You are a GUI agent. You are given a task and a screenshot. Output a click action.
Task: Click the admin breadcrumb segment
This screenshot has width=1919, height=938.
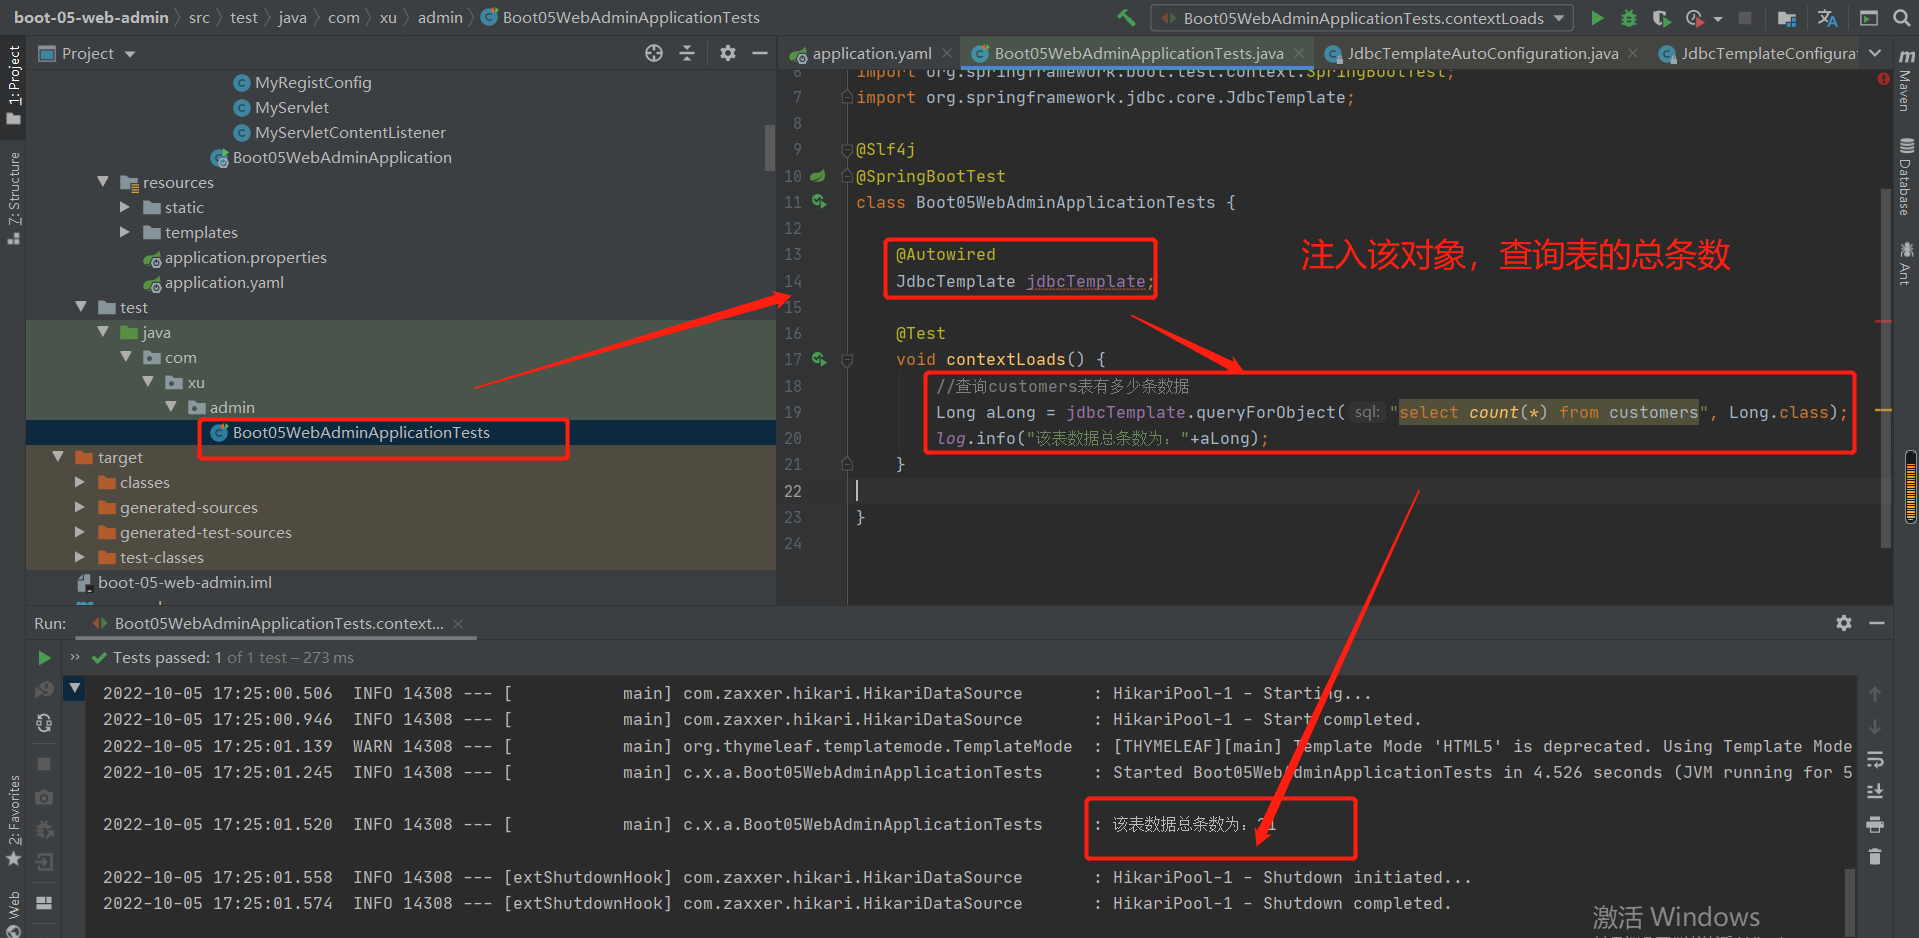click(440, 17)
